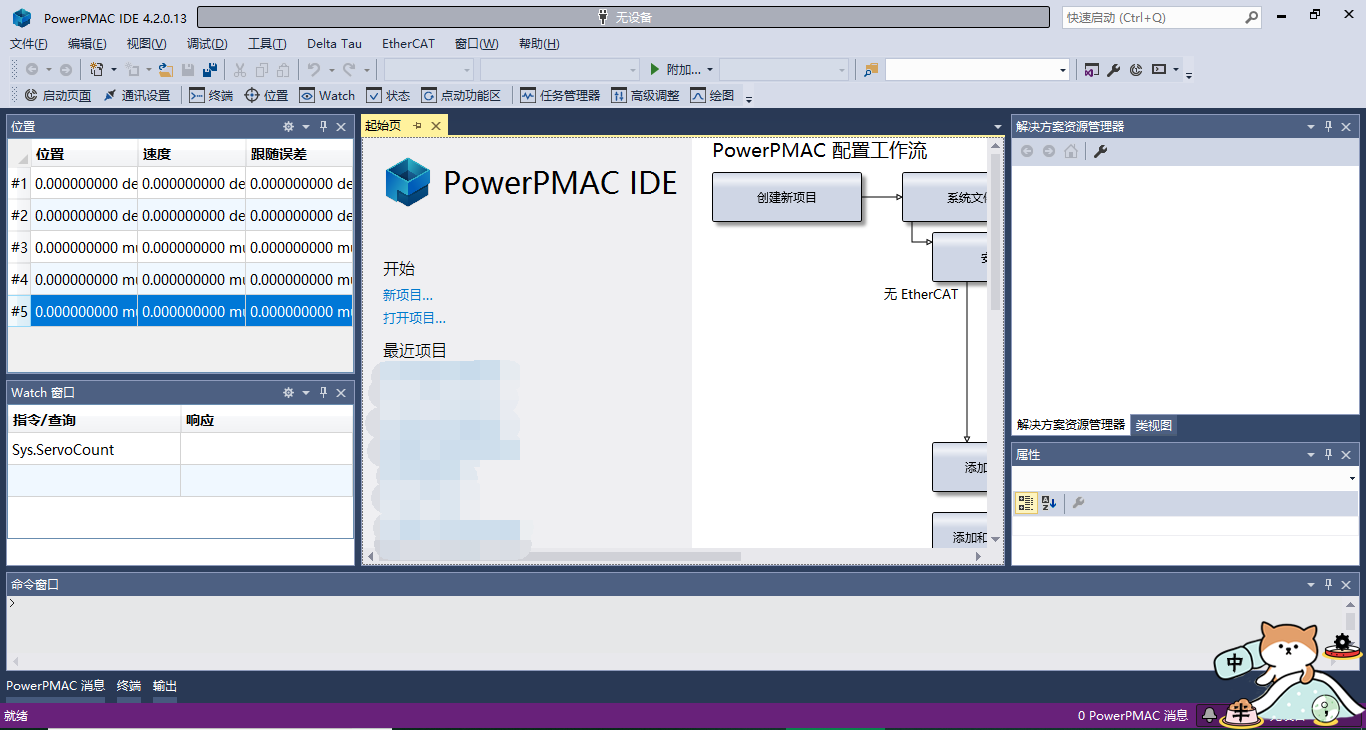Open the EtherCAT menu
The width and height of the screenshot is (1366, 730).
pyautogui.click(x=409, y=44)
